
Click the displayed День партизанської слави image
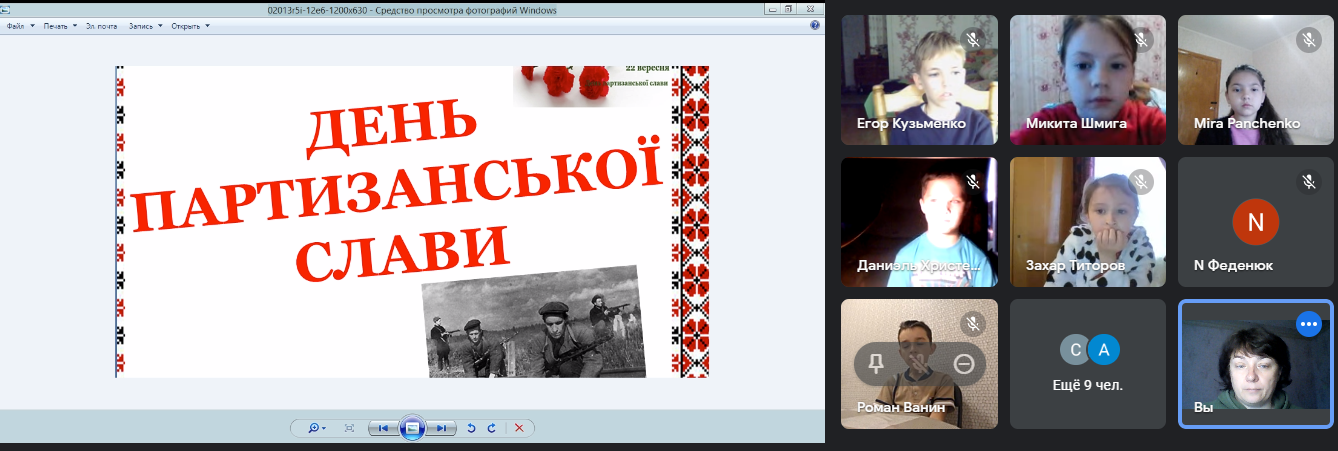point(412,222)
